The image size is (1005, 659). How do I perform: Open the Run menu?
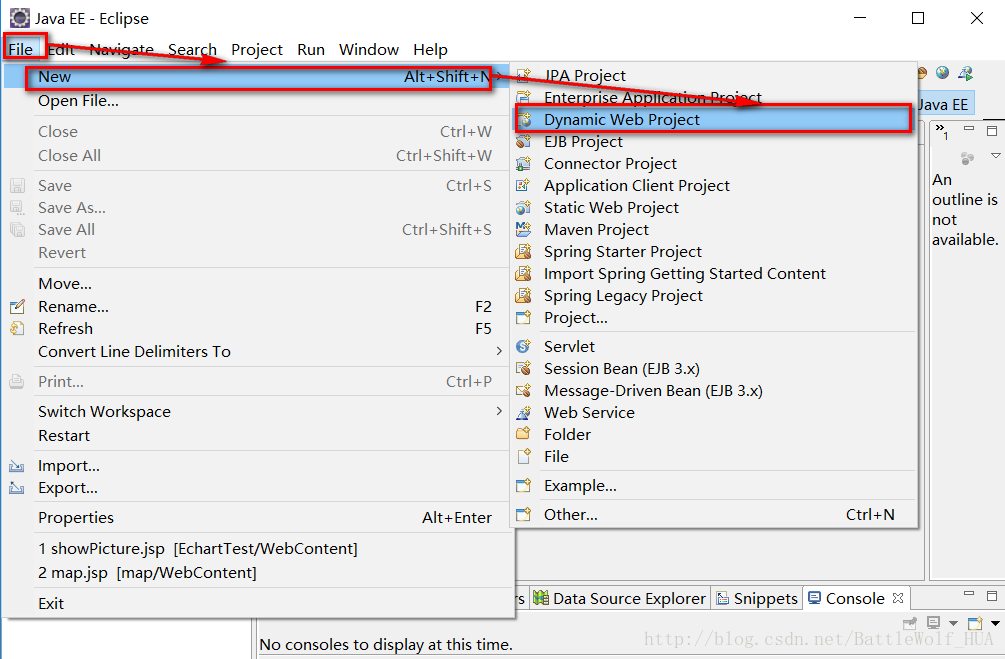pos(311,49)
